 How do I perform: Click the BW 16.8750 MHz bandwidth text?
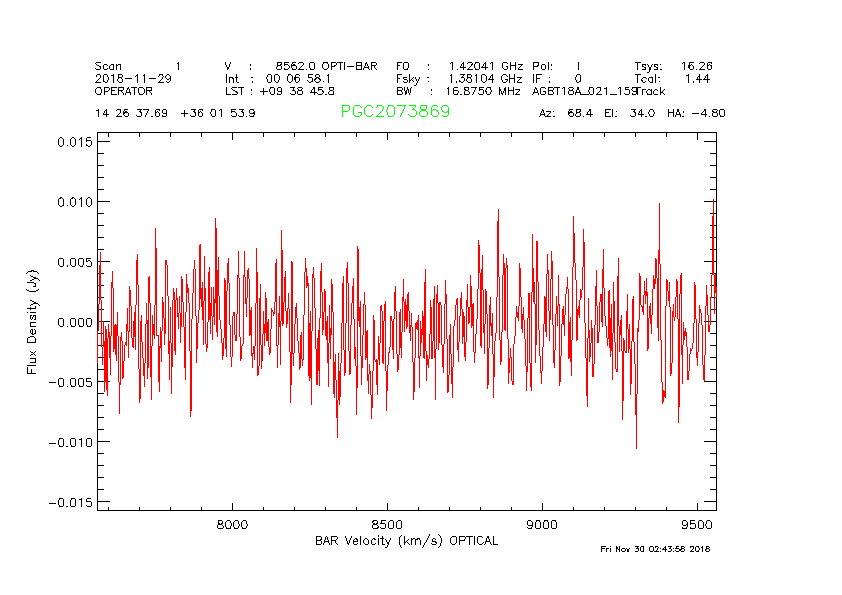tap(458, 91)
